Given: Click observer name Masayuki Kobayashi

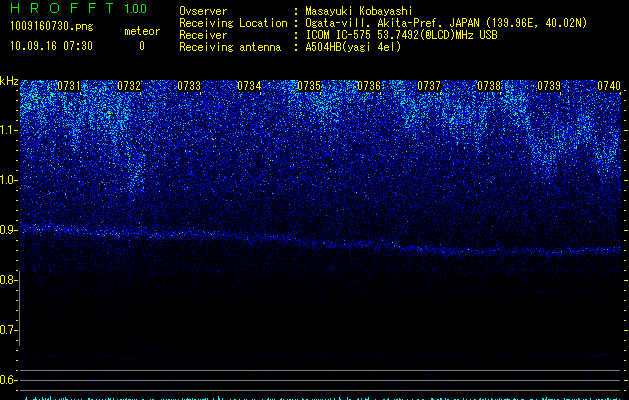Looking at the screenshot, I should pos(359,11).
